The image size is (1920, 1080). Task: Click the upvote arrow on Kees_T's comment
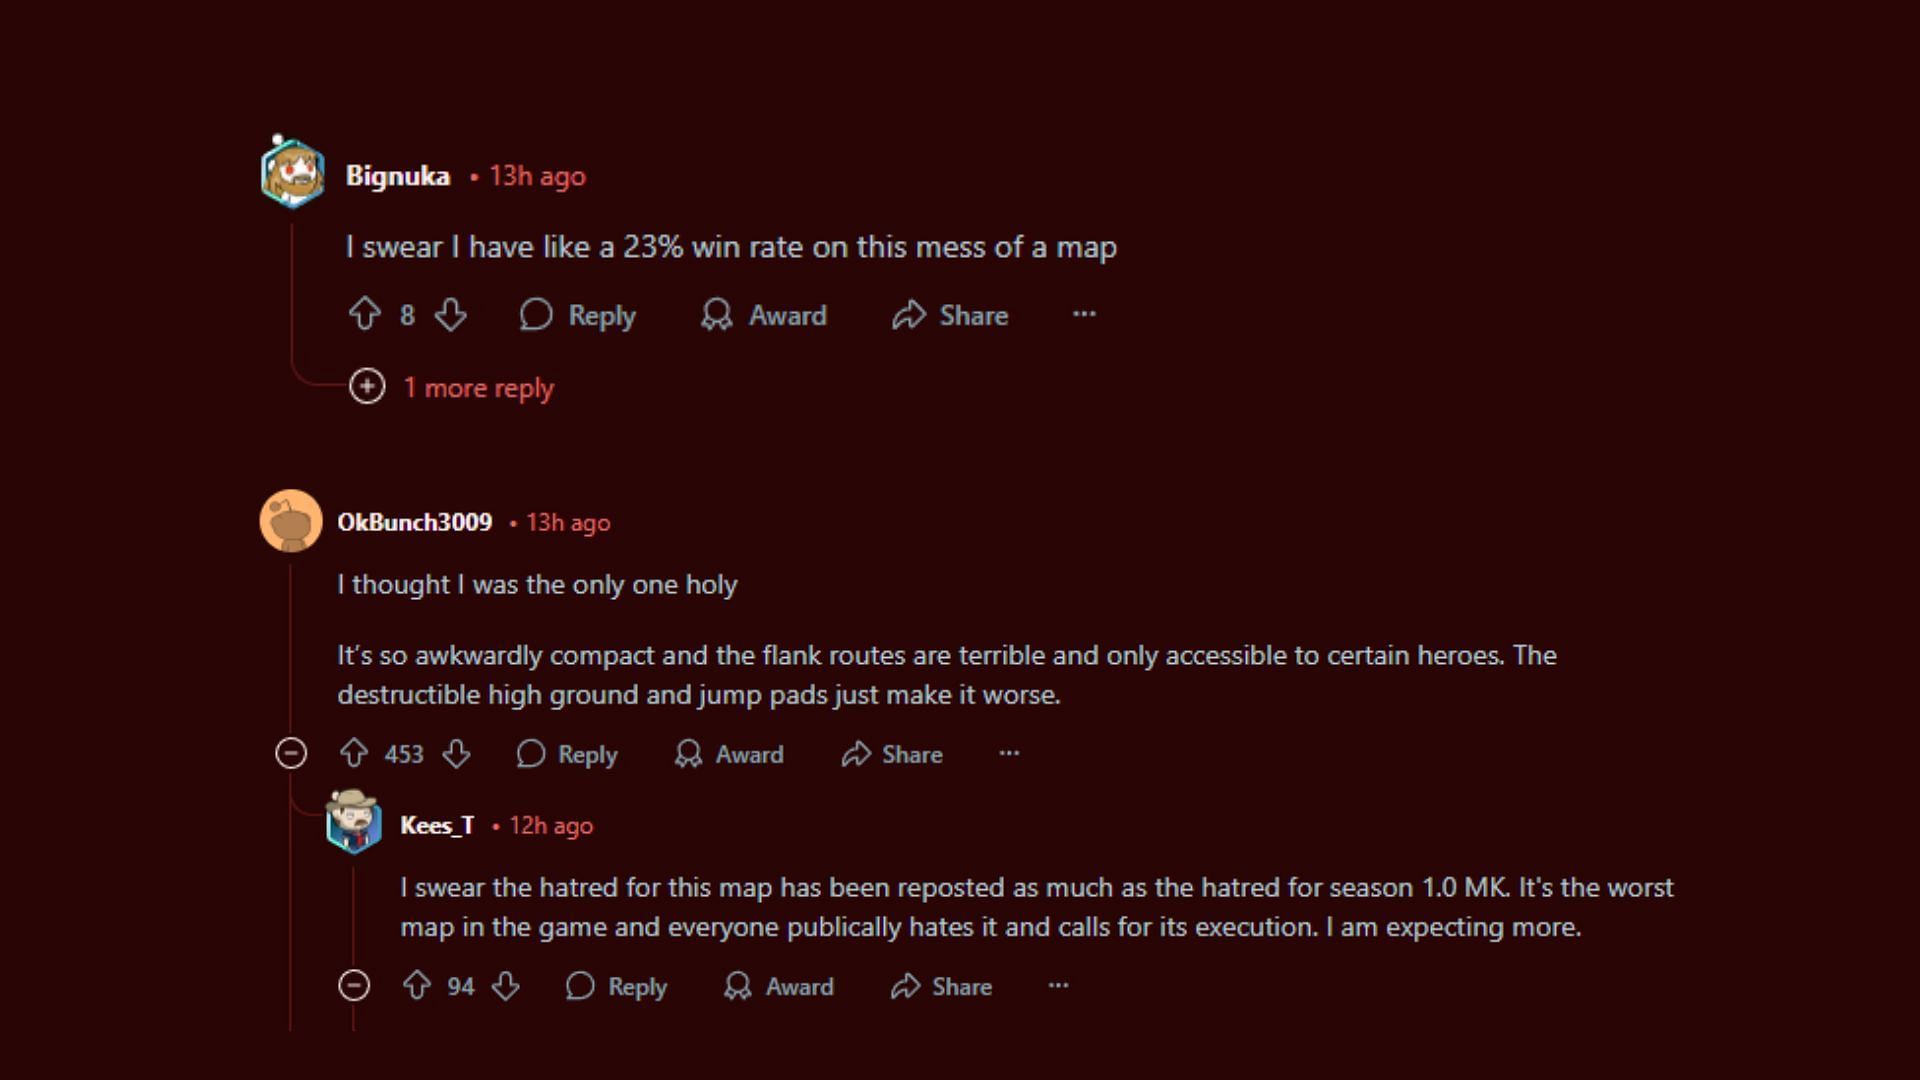coord(417,986)
